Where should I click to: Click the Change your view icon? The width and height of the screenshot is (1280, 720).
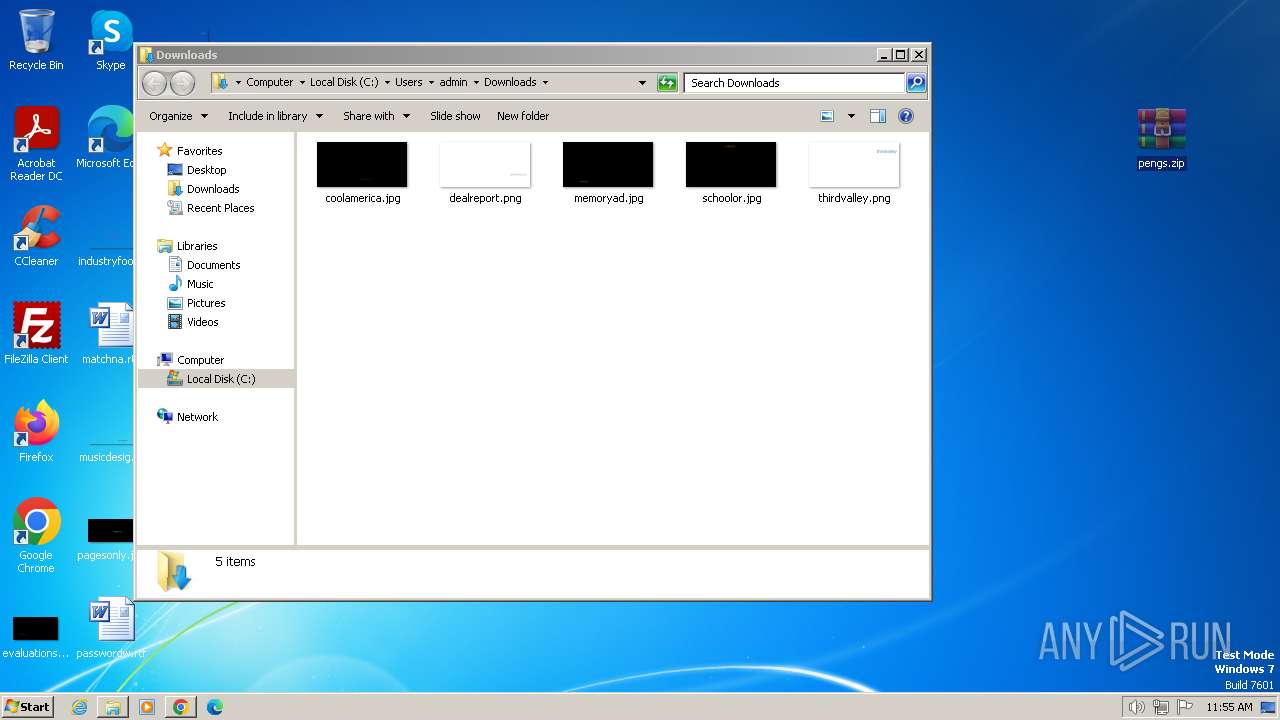coord(827,116)
